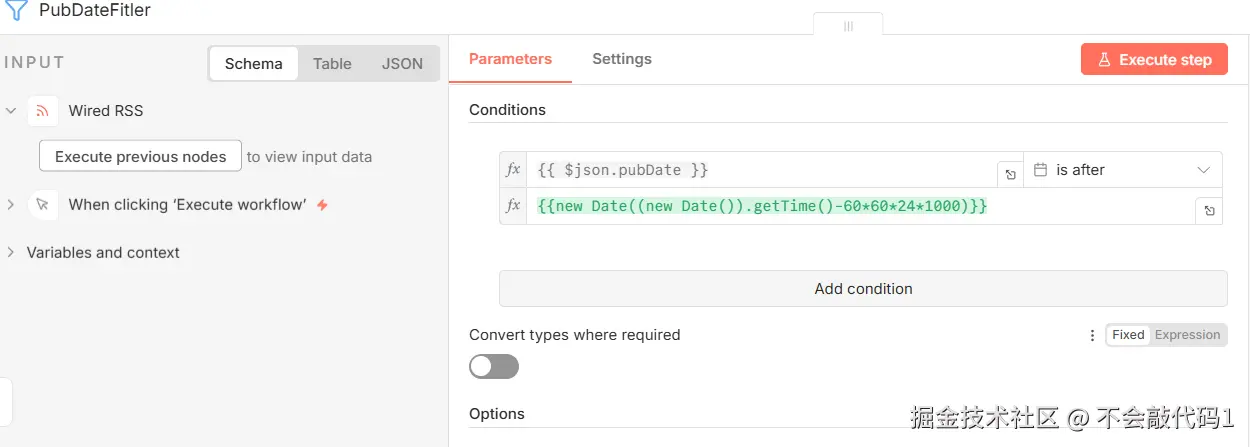This screenshot has width=1250, height=447.
Task: Show input in JSON view
Action: (402, 64)
